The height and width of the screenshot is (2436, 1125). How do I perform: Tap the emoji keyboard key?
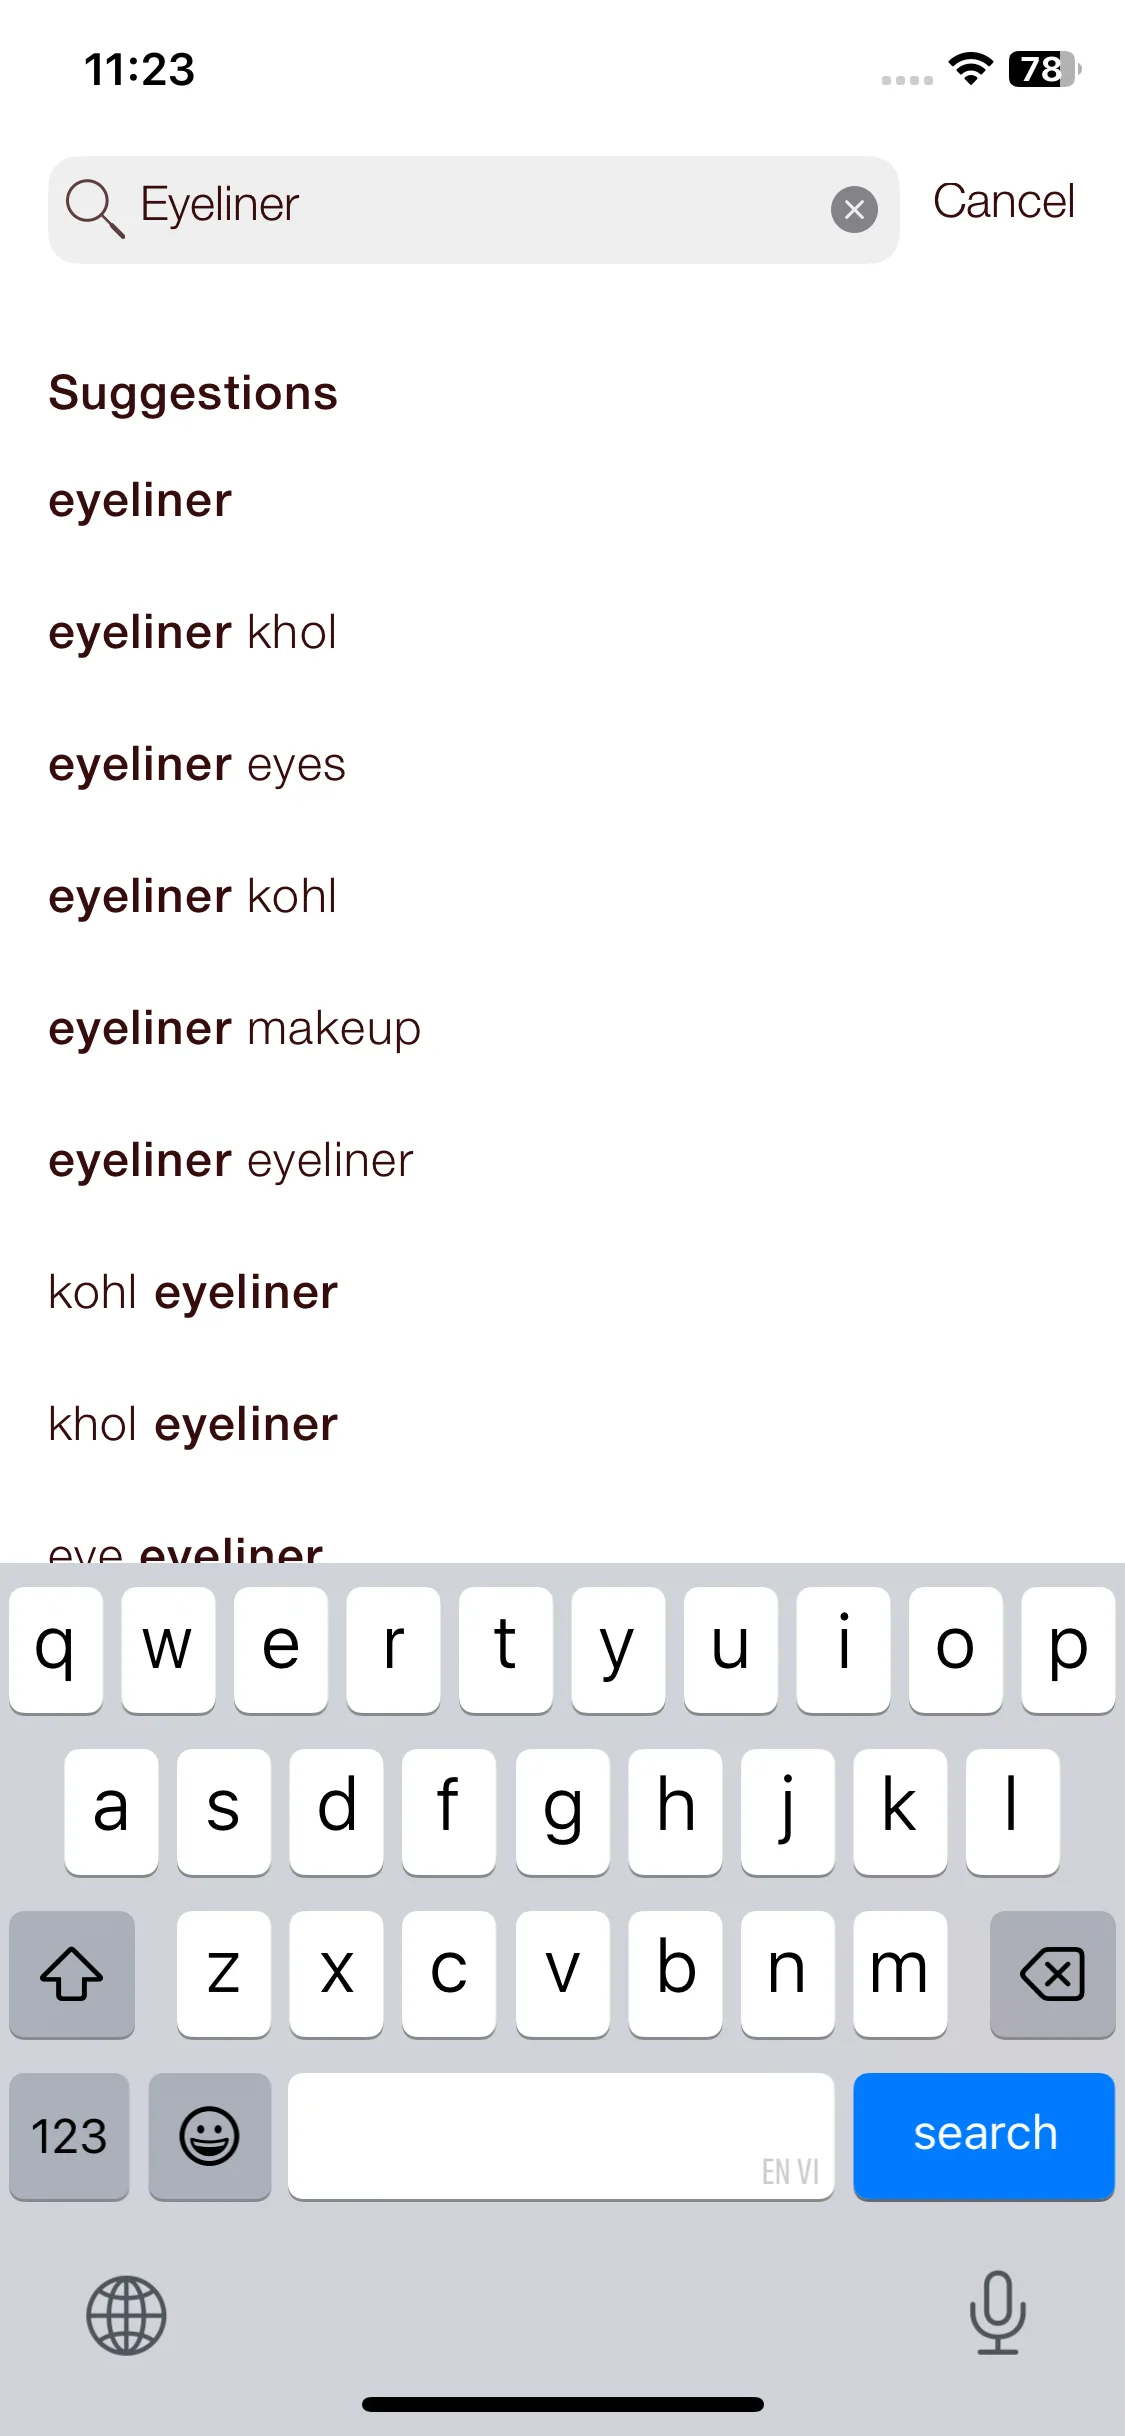(x=209, y=2136)
